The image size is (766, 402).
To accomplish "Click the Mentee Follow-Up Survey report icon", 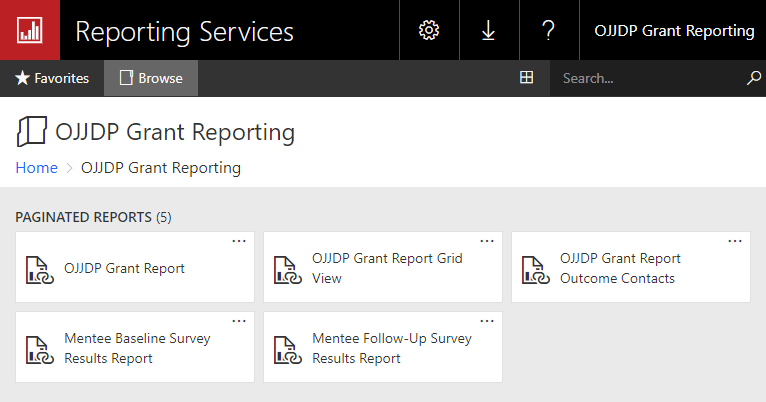I will pyautogui.click(x=288, y=350).
